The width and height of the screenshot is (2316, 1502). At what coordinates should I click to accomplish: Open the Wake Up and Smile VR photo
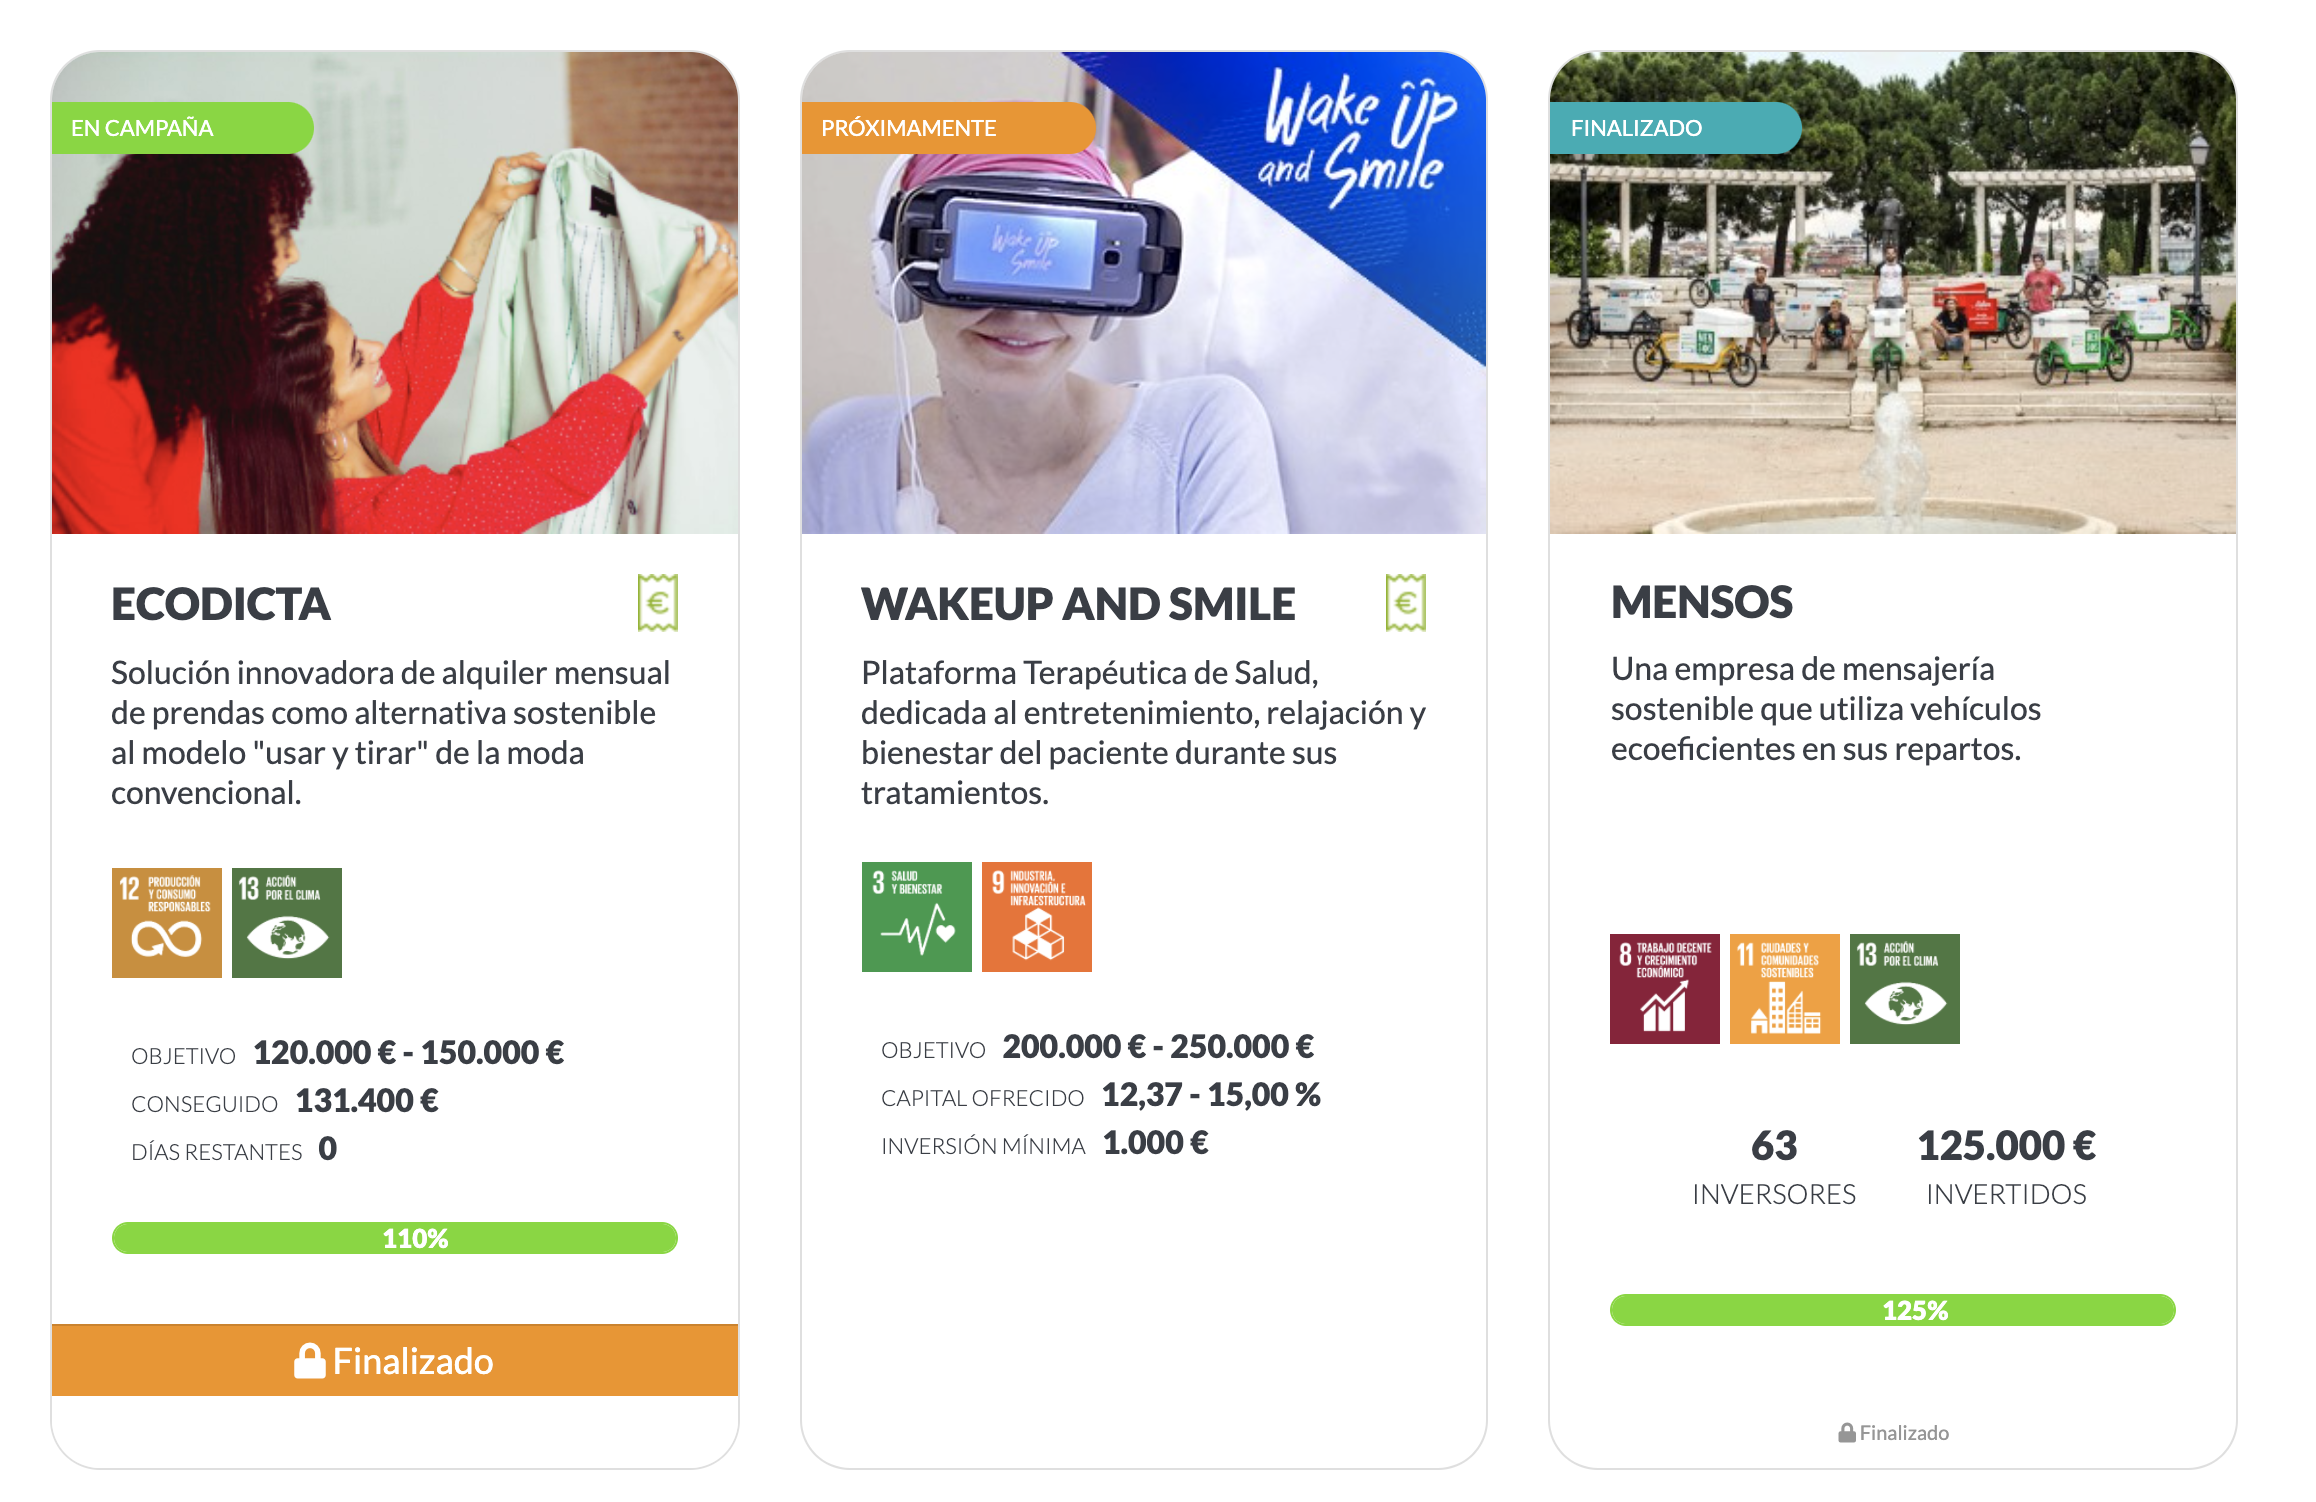(1144, 293)
